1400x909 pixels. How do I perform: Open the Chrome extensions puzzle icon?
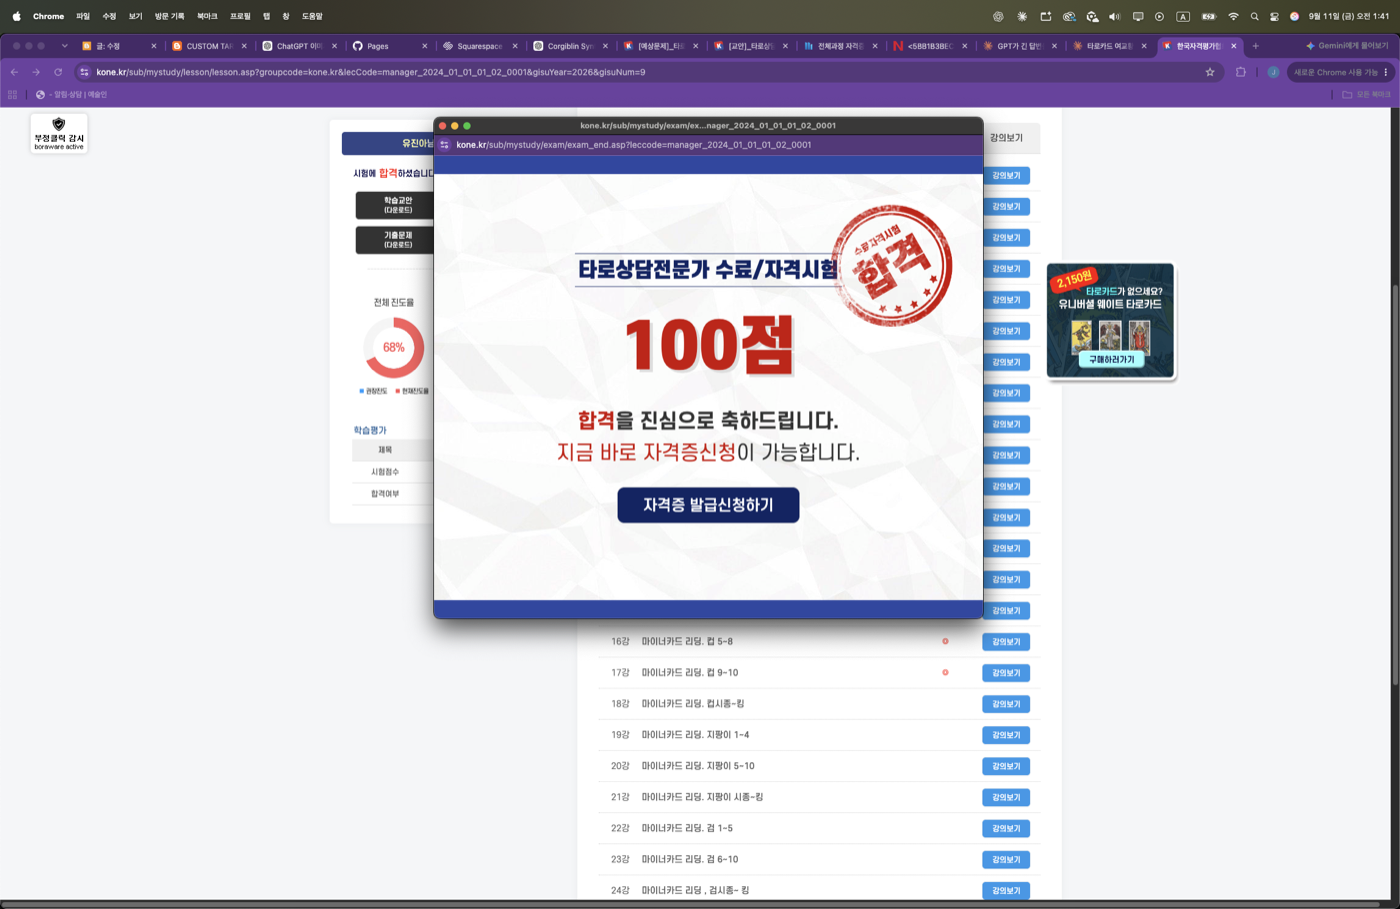(x=1241, y=72)
